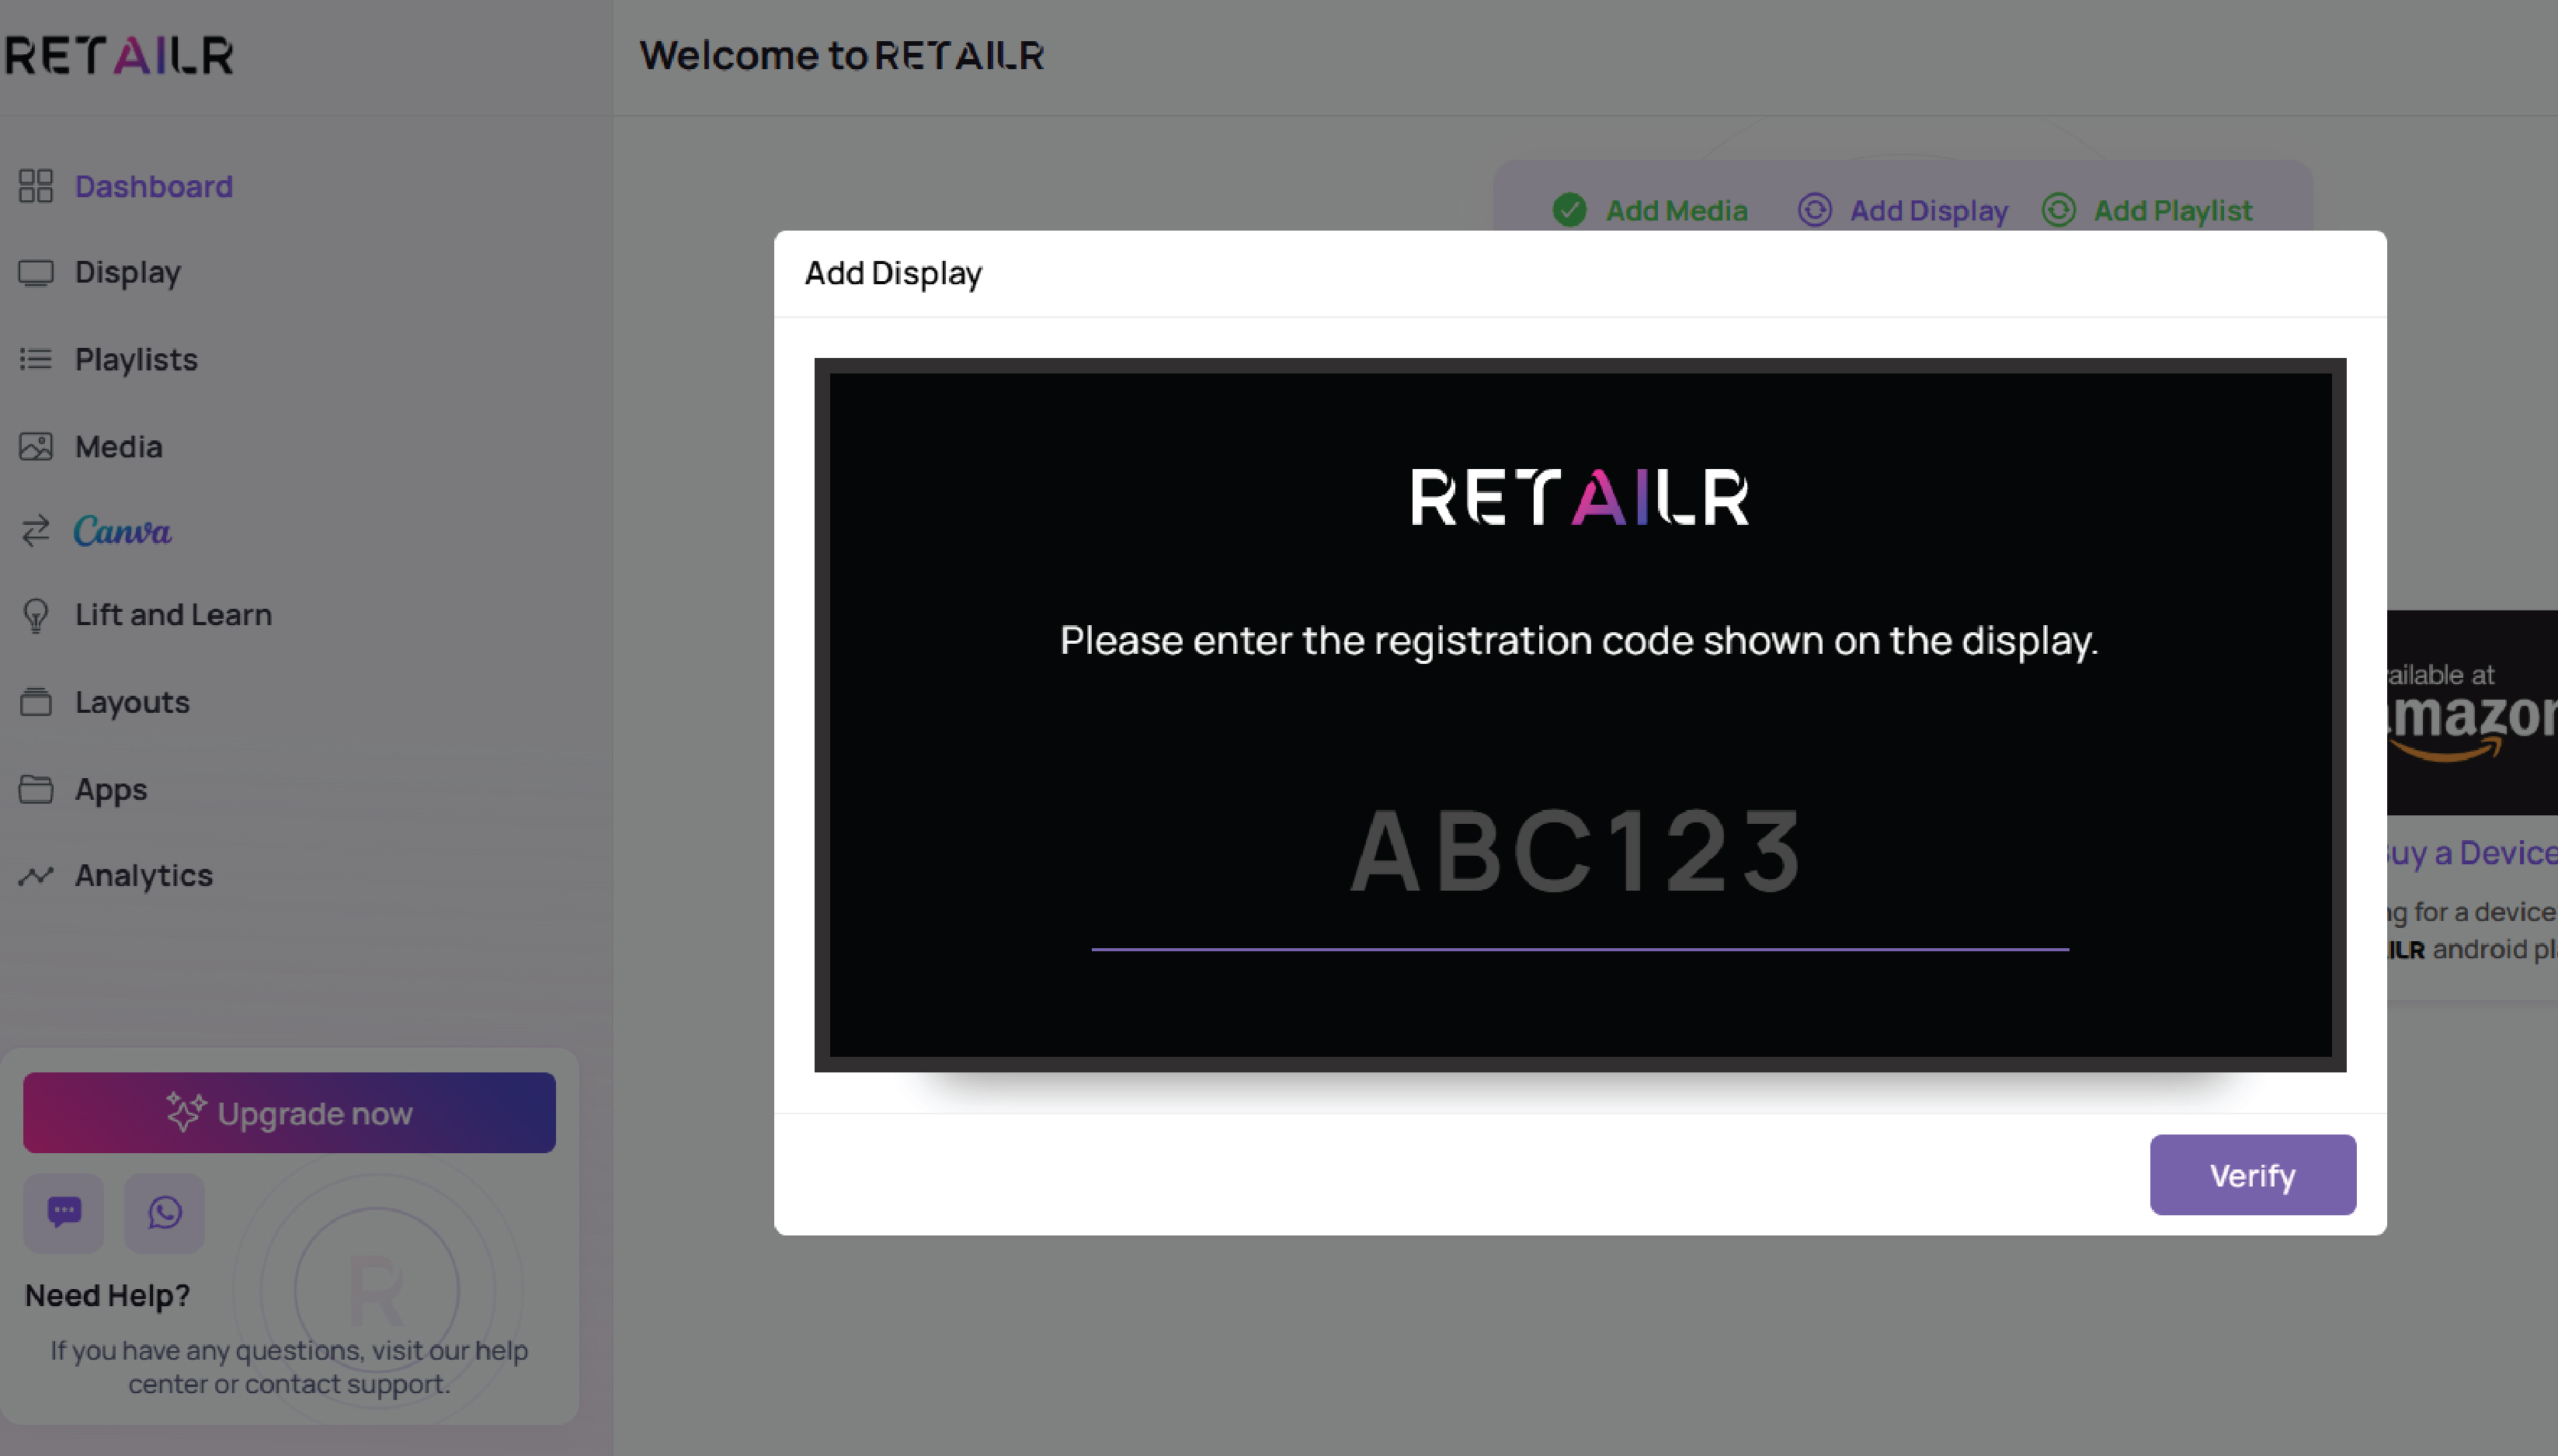Click the Upgrade now button

coord(289,1112)
